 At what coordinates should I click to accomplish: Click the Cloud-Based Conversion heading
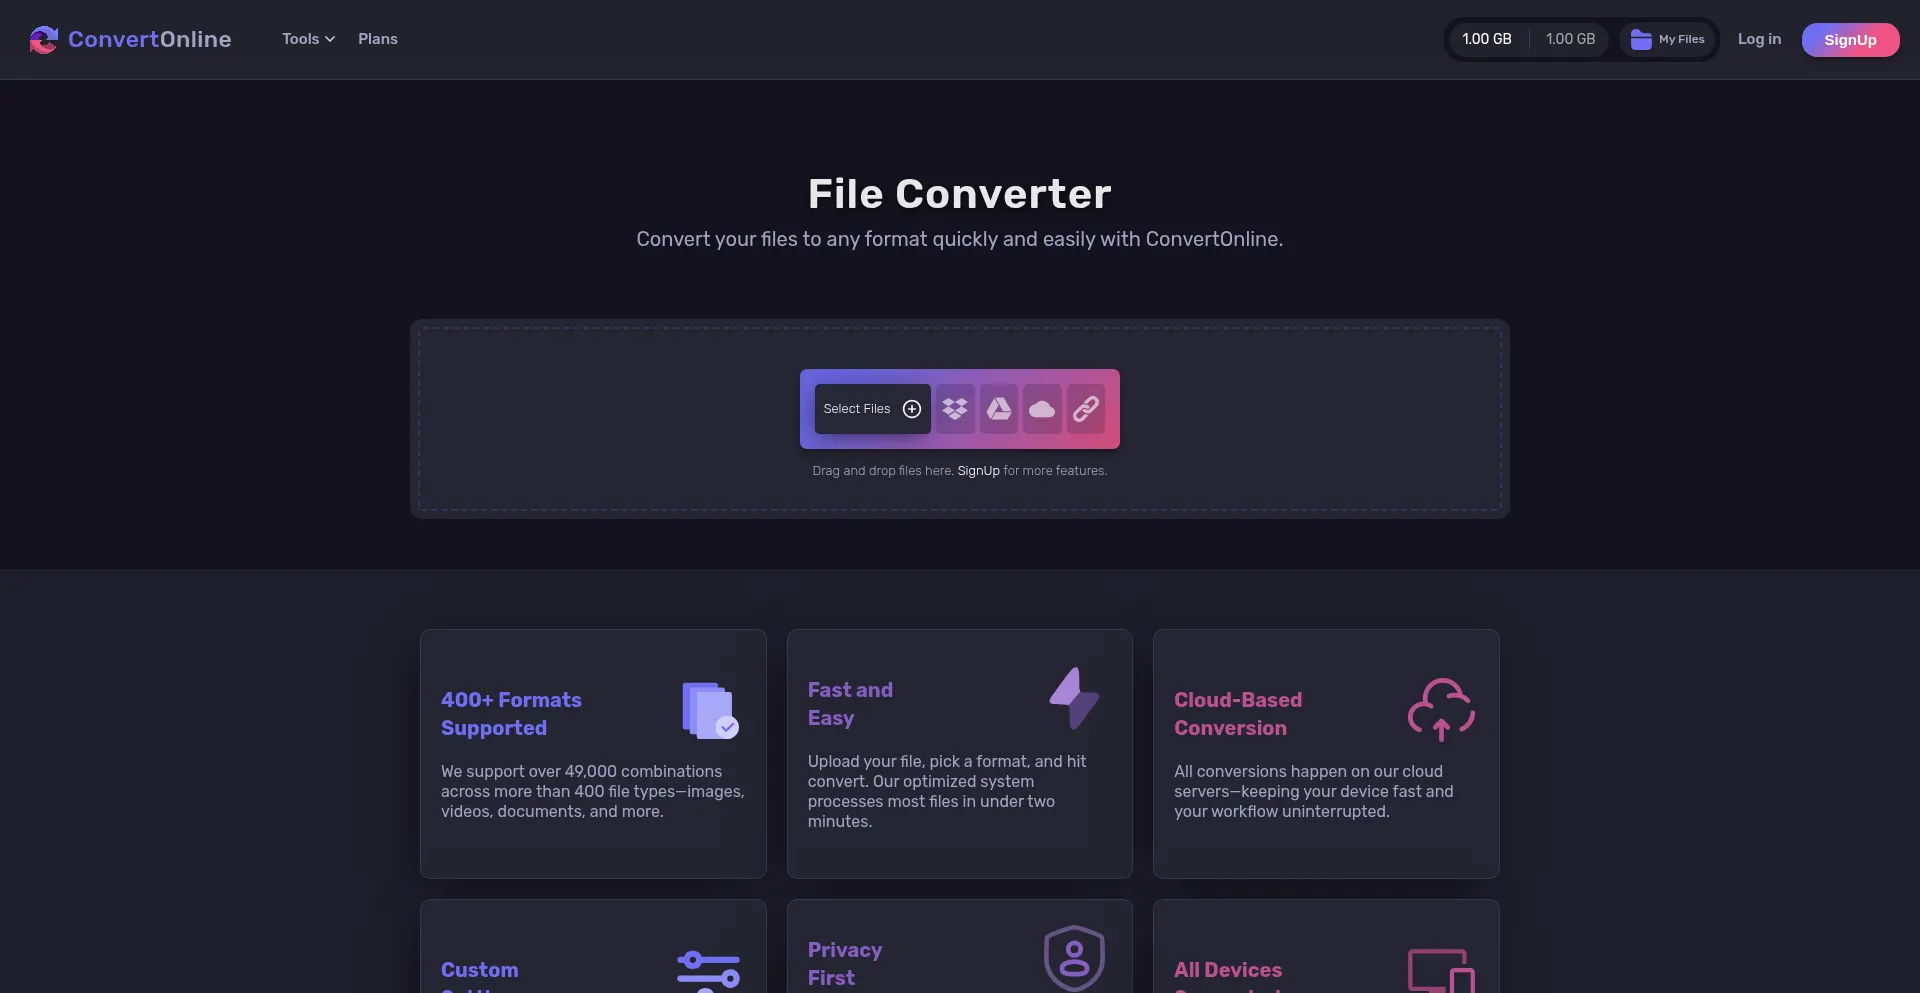[x=1238, y=714]
